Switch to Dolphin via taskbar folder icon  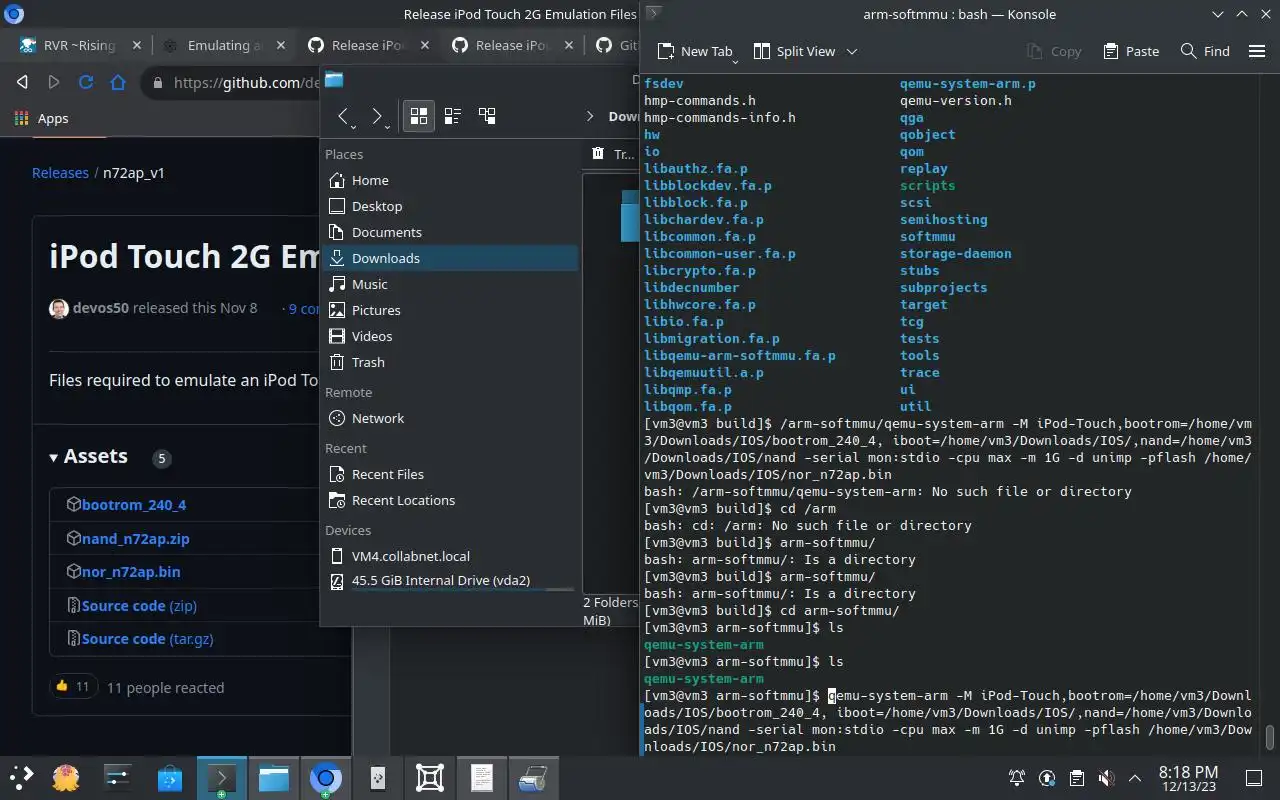point(273,777)
